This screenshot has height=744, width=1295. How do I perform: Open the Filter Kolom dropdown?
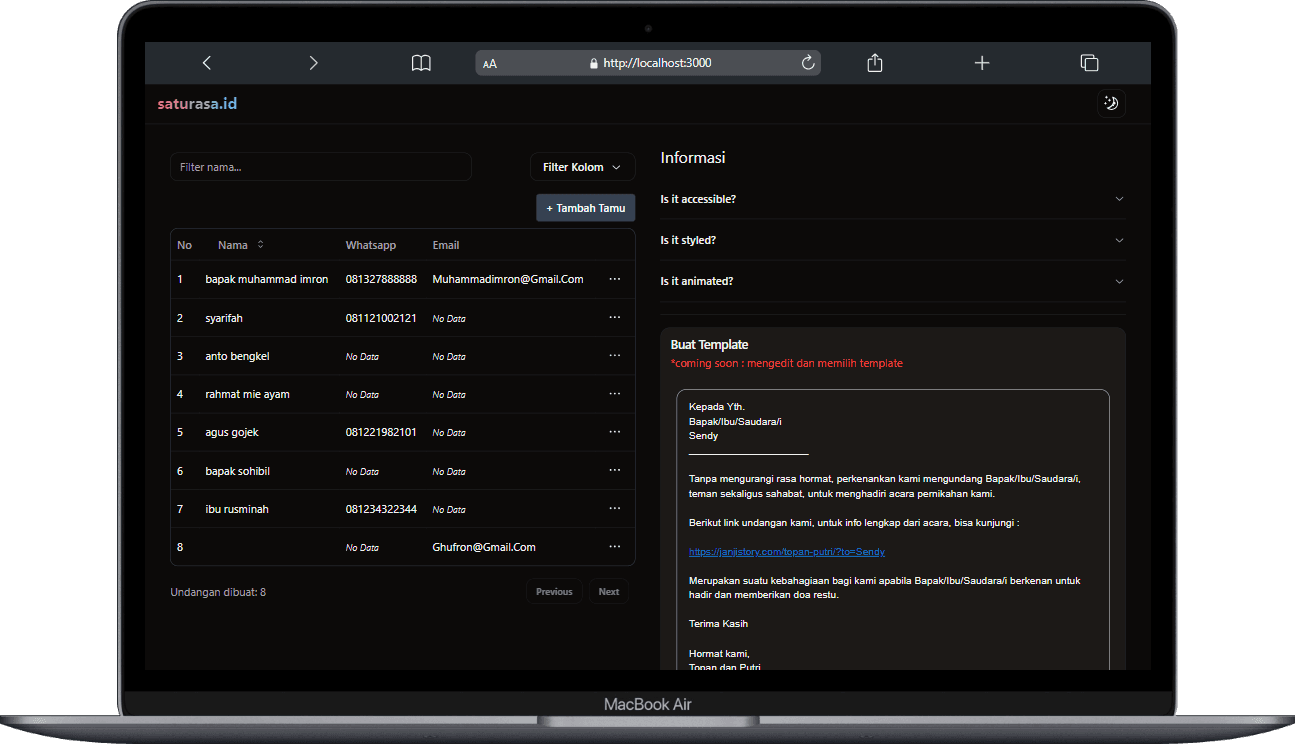[x=582, y=167]
